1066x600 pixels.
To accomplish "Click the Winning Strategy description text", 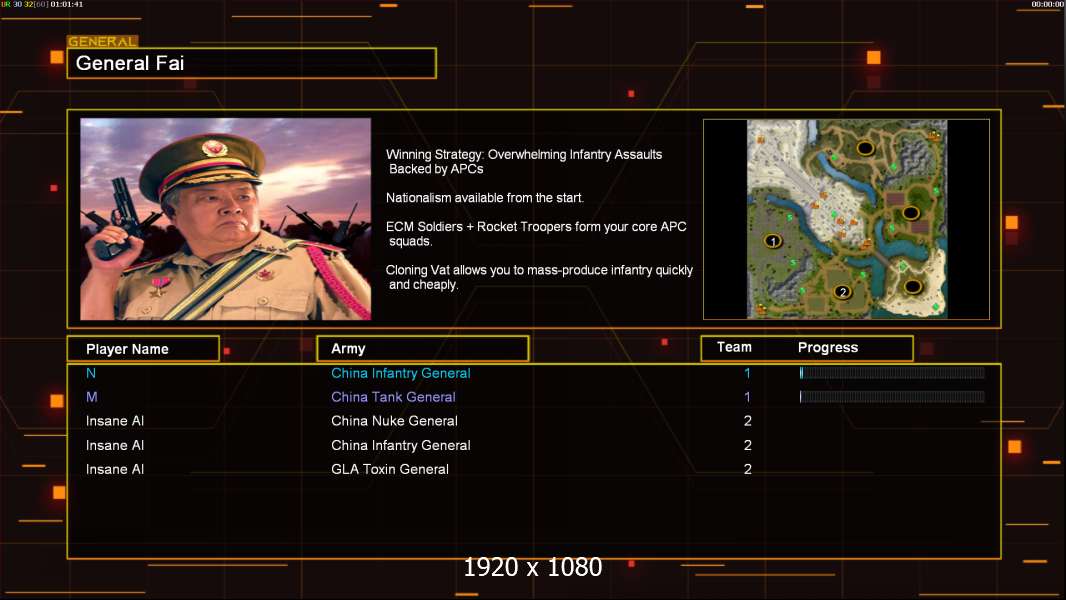I will pos(524,162).
